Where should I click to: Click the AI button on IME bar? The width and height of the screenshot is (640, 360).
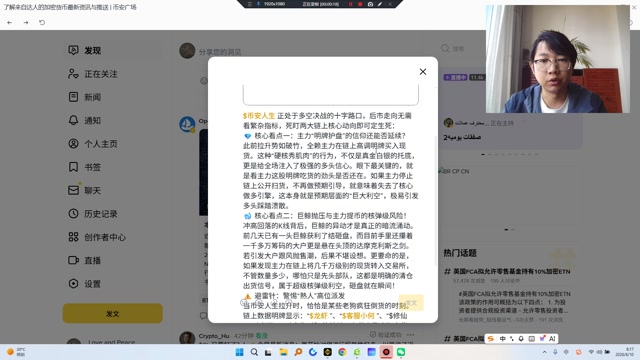552,339
